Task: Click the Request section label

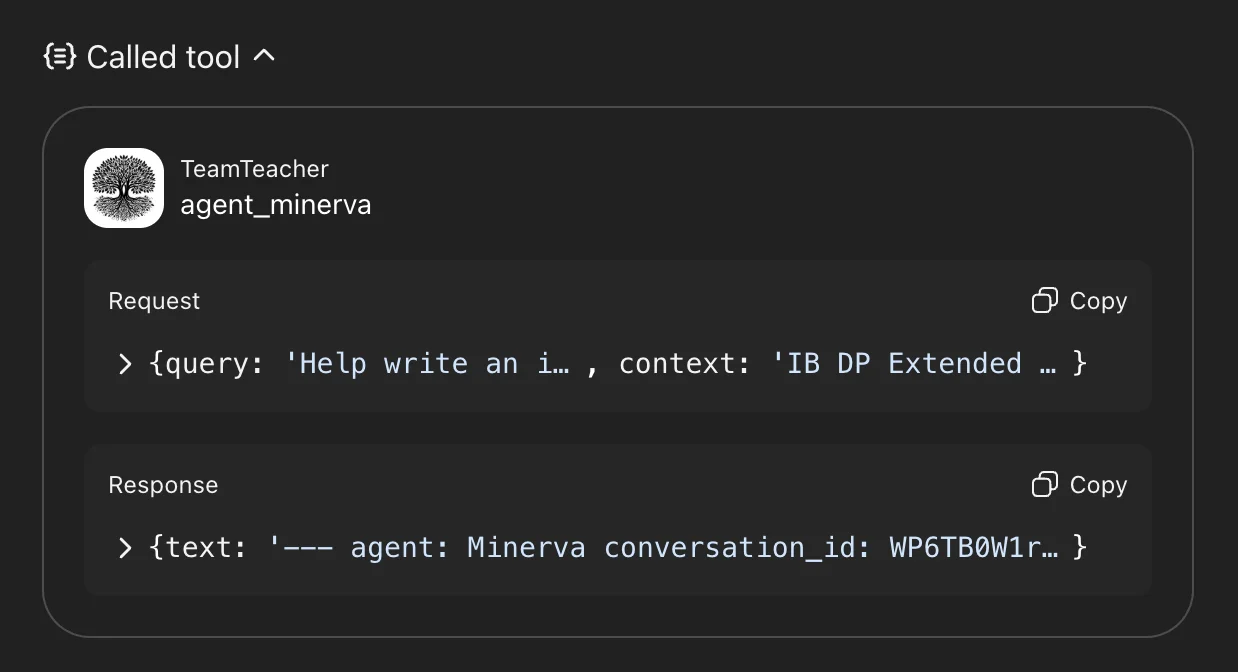Action: [x=154, y=301]
